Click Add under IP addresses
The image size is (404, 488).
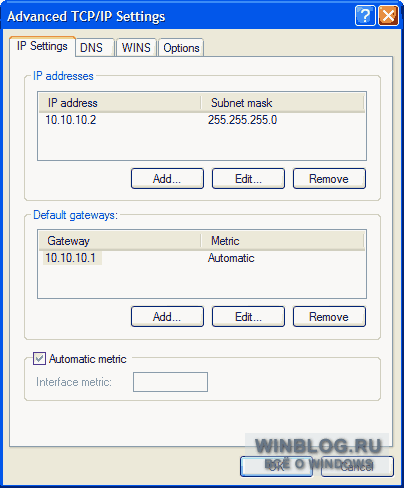[x=167, y=179]
